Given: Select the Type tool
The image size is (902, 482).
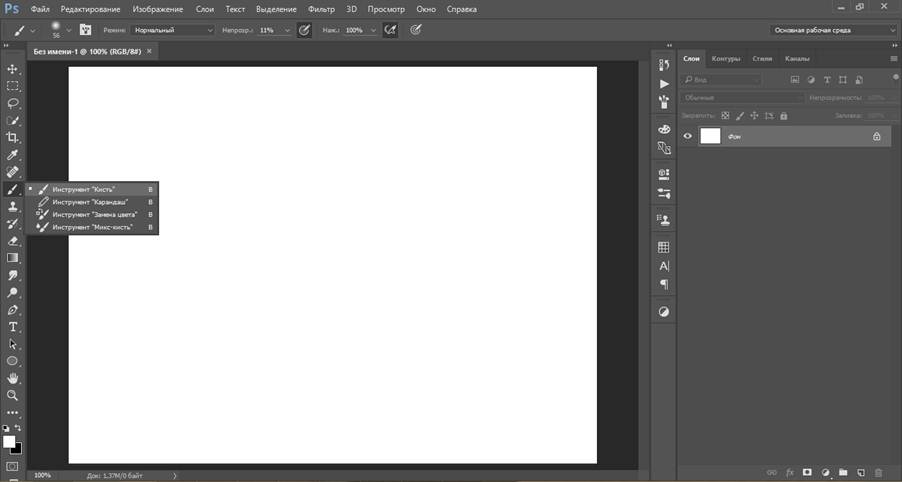Looking at the screenshot, I should coord(12,327).
